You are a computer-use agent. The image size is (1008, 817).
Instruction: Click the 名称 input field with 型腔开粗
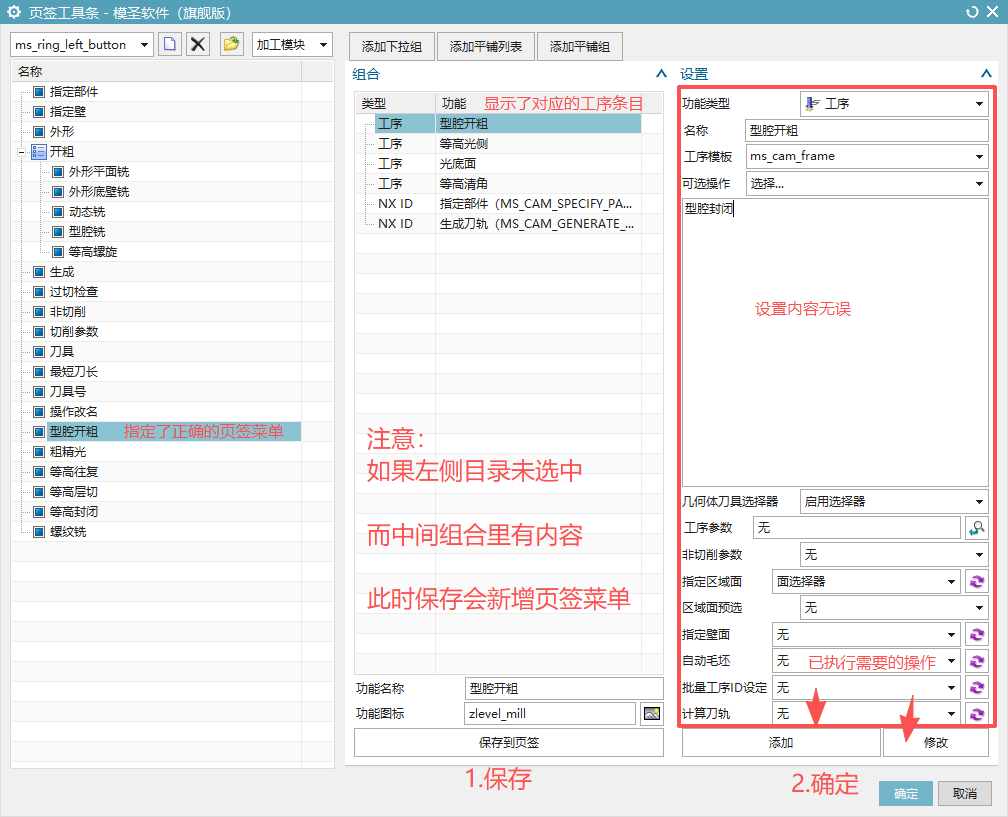pos(867,130)
